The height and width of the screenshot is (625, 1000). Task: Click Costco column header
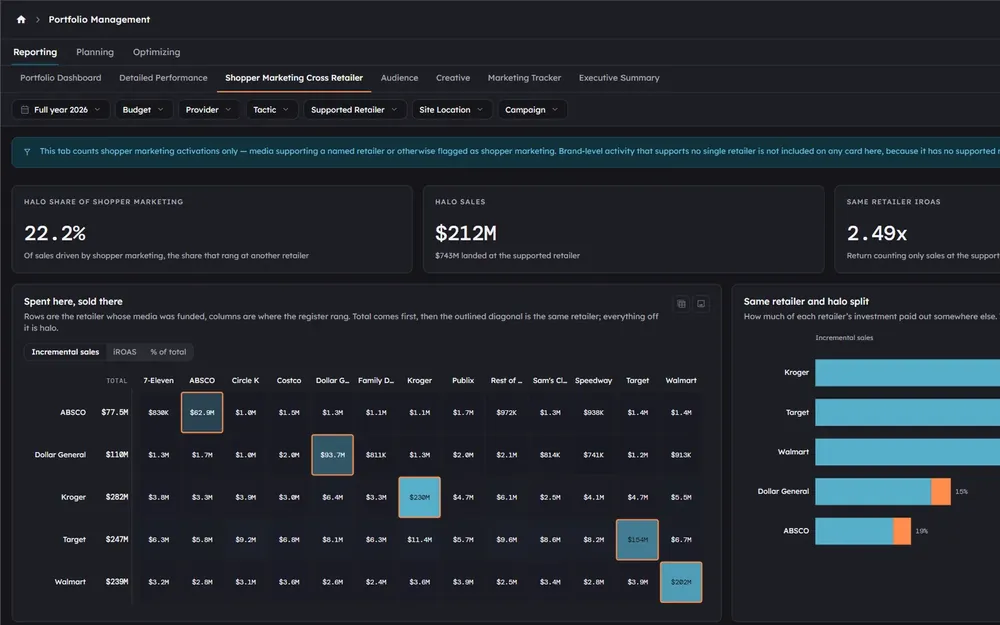289,381
